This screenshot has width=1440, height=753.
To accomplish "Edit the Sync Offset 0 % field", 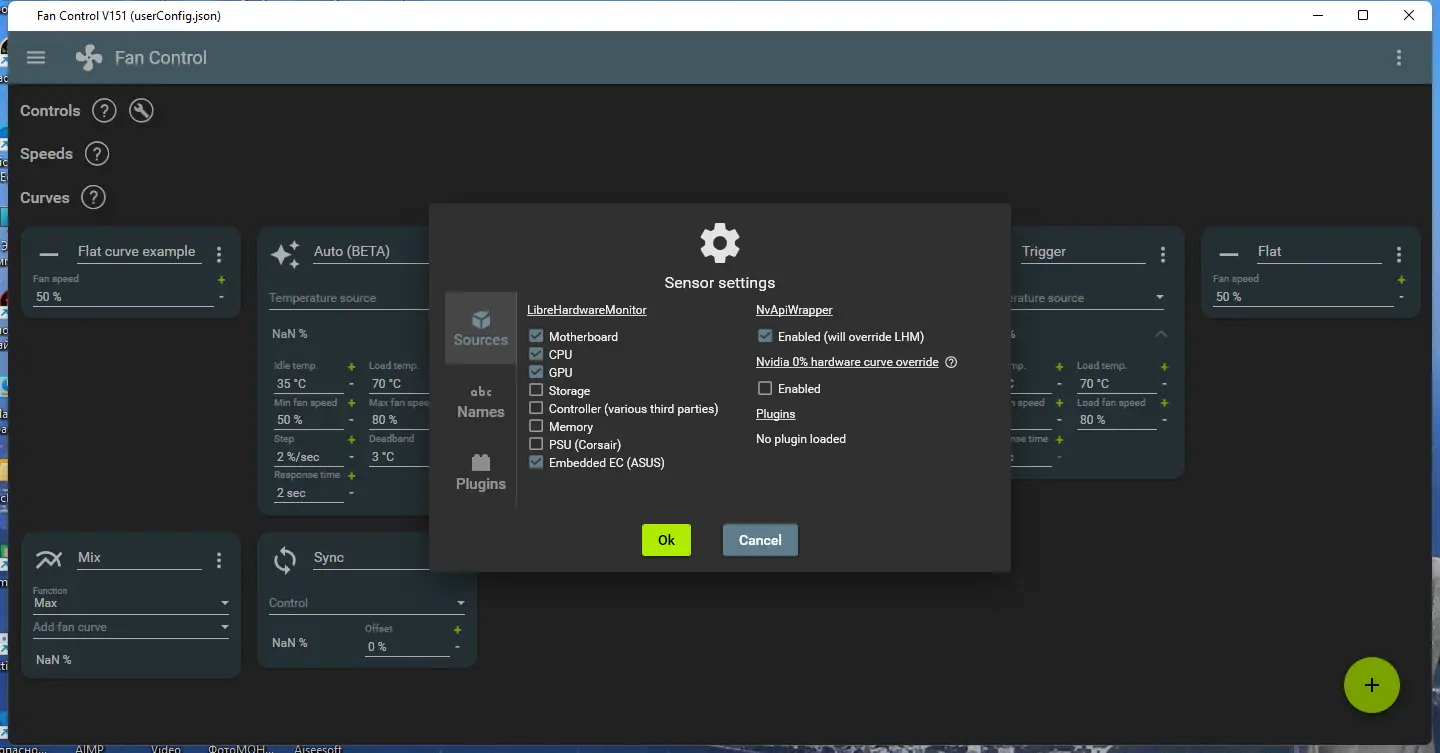I will pos(407,647).
